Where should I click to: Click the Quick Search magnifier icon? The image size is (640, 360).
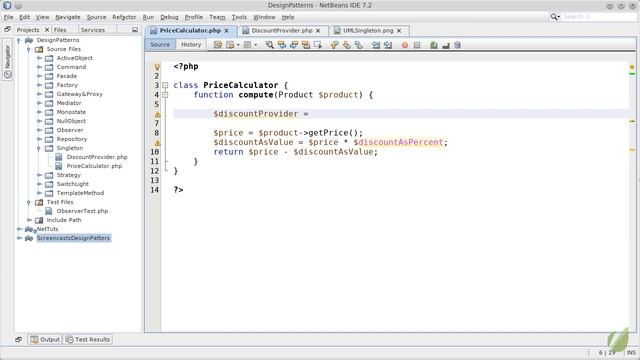point(554,17)
